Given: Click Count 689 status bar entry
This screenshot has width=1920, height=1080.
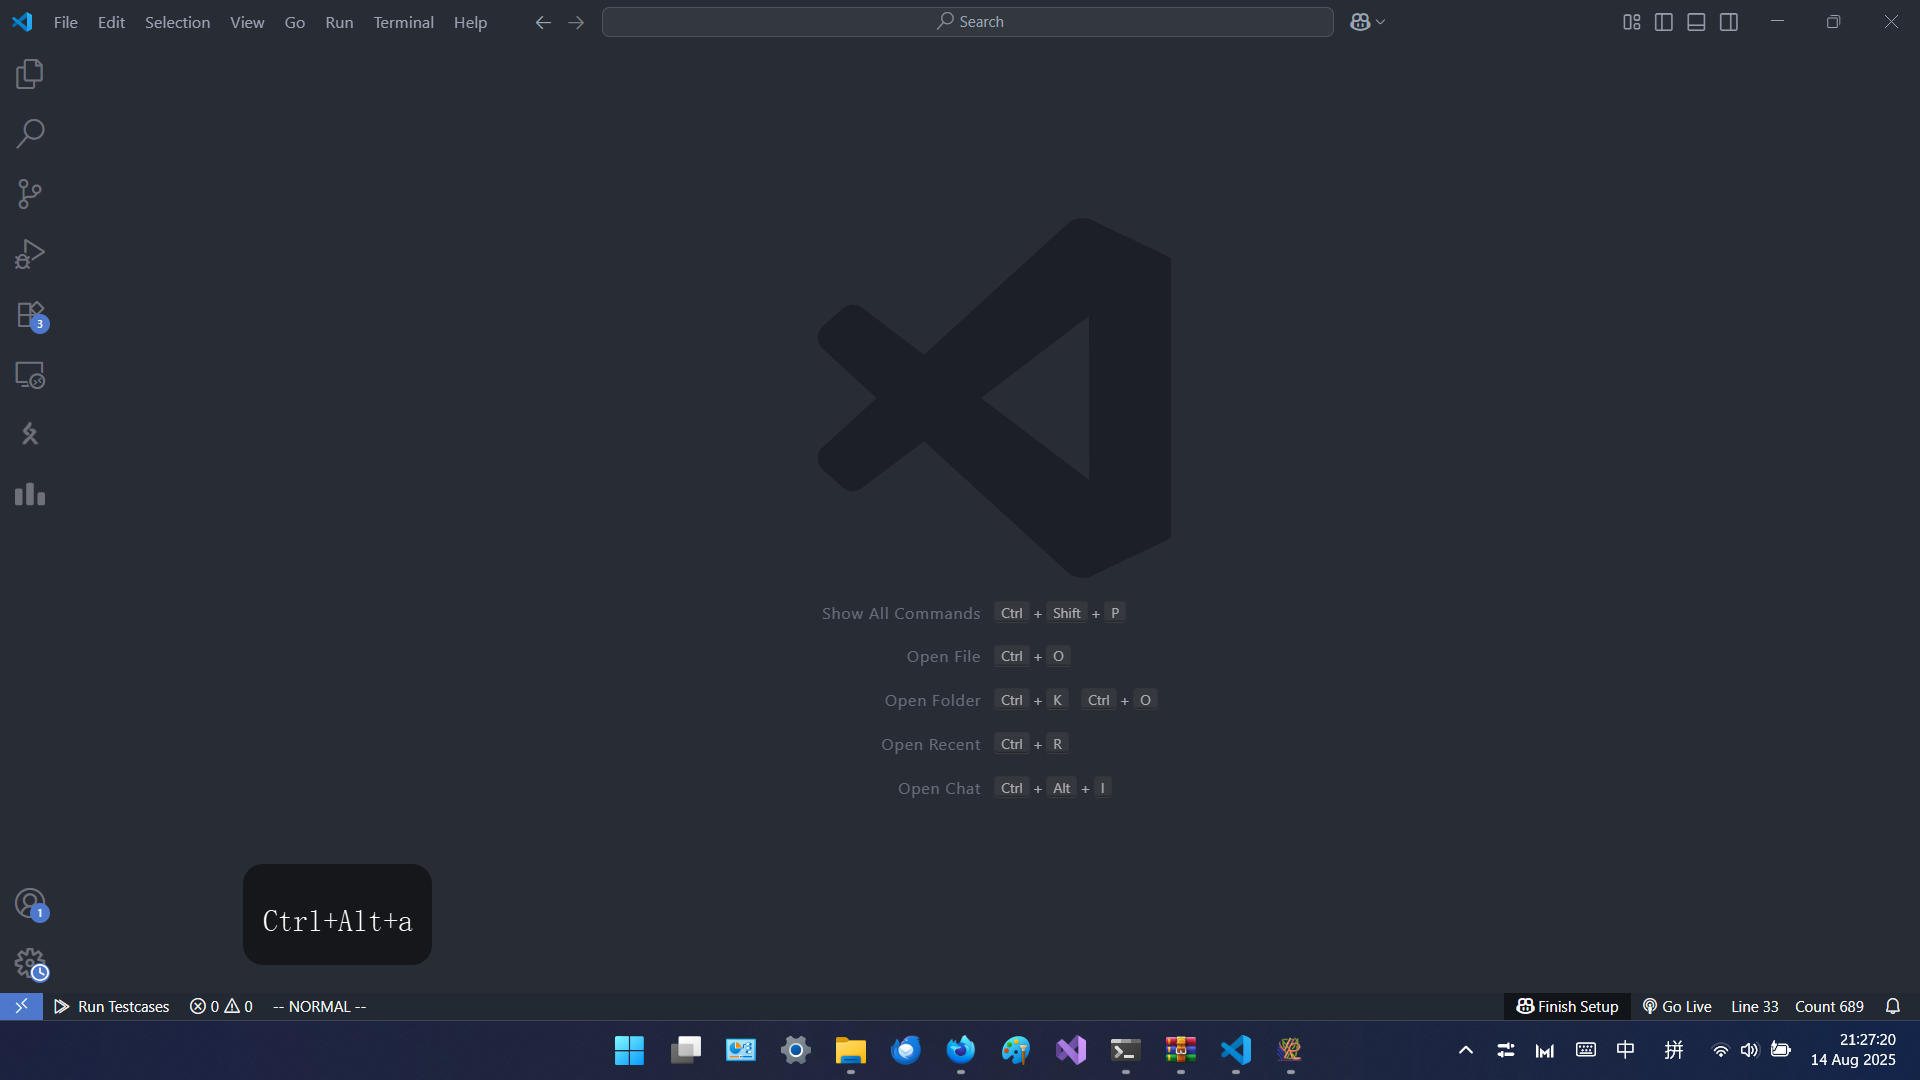Looking at the screenshot, I should click(1829, 1006).
